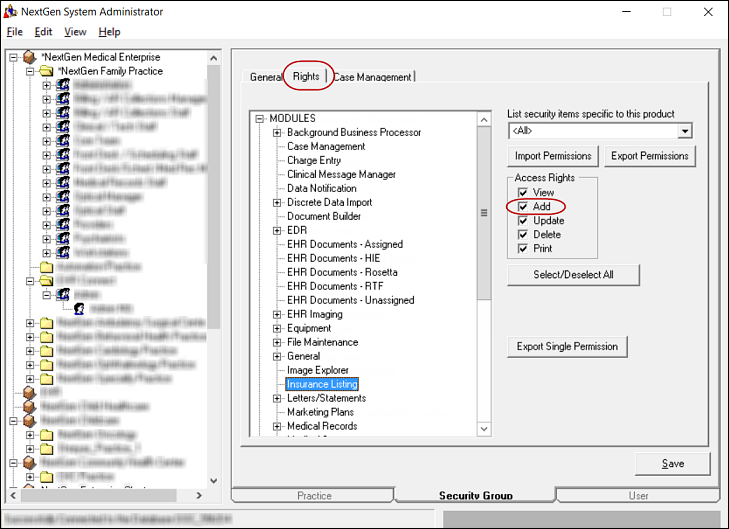
Task: Click the modules list vertical scrollbar thumb
Action: (x=484, y=213)
